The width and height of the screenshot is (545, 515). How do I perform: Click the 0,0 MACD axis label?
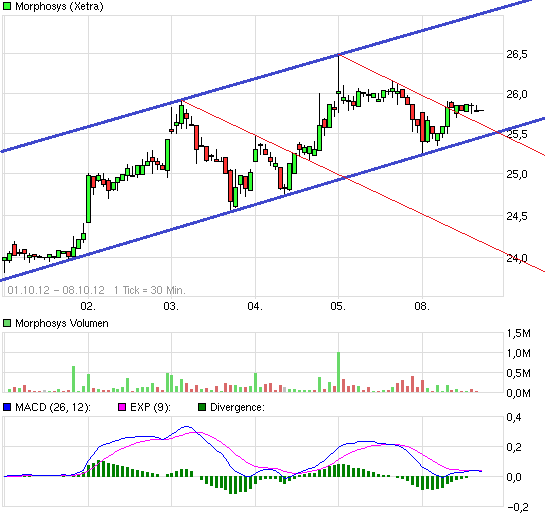click(x=514, y=477)
